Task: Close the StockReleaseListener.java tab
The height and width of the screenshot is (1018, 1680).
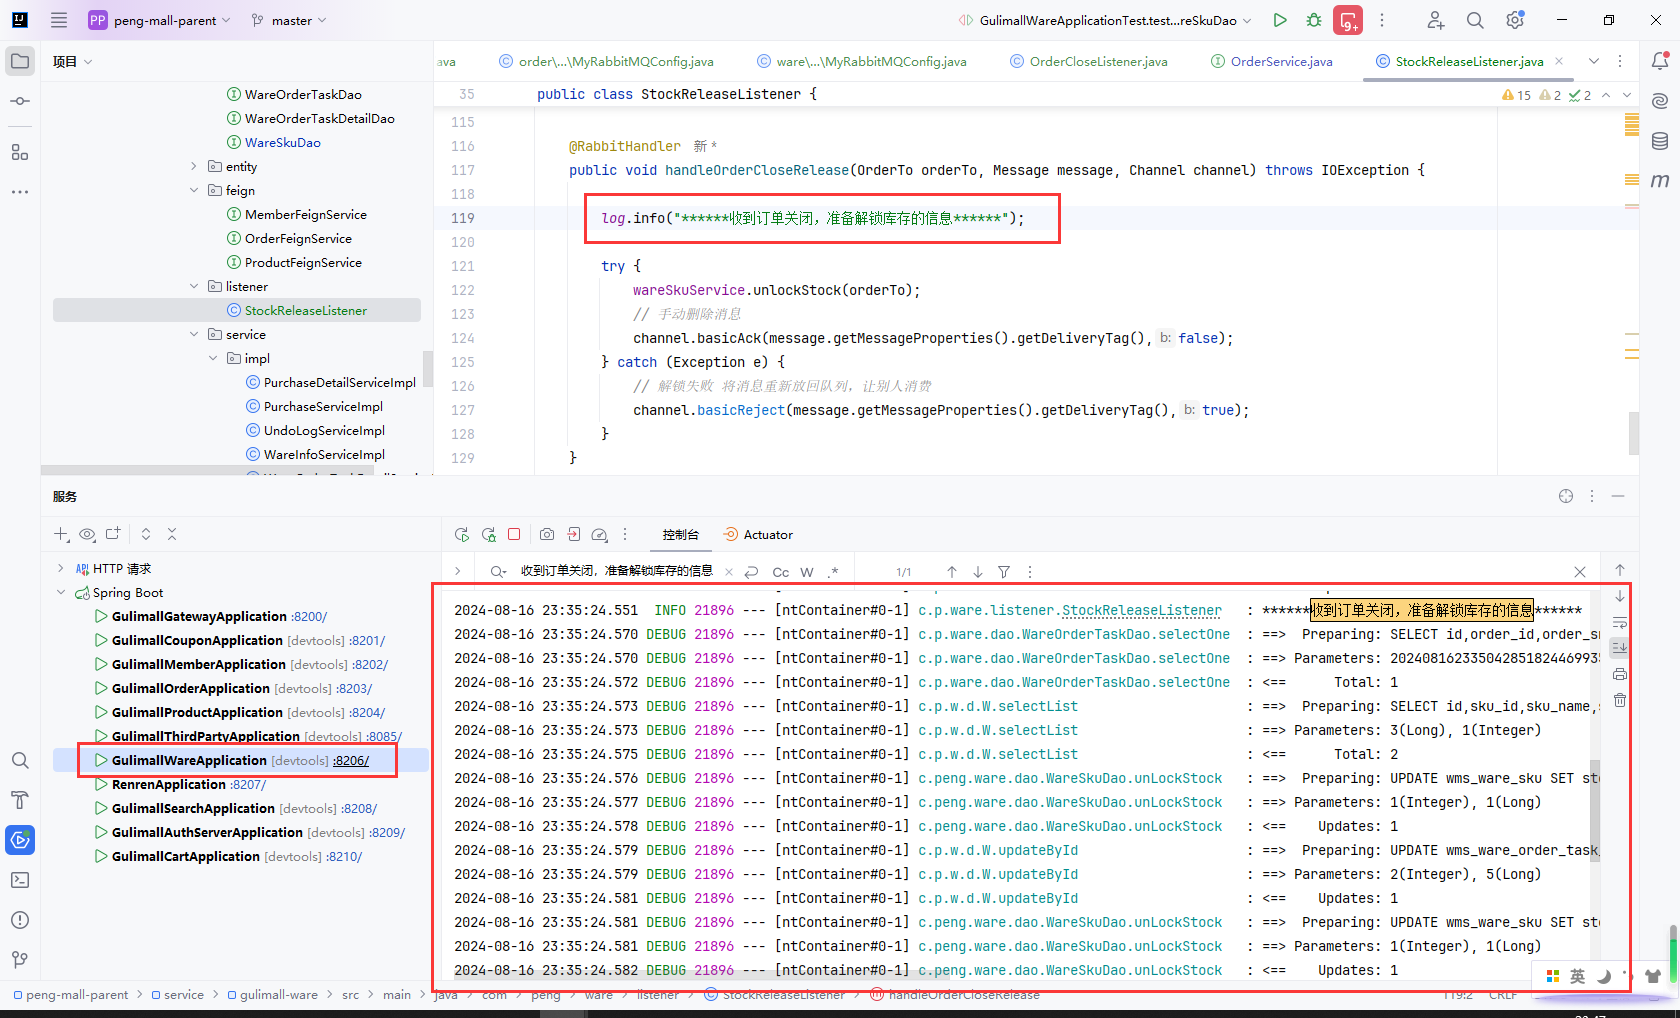Action: [1559, 61]
